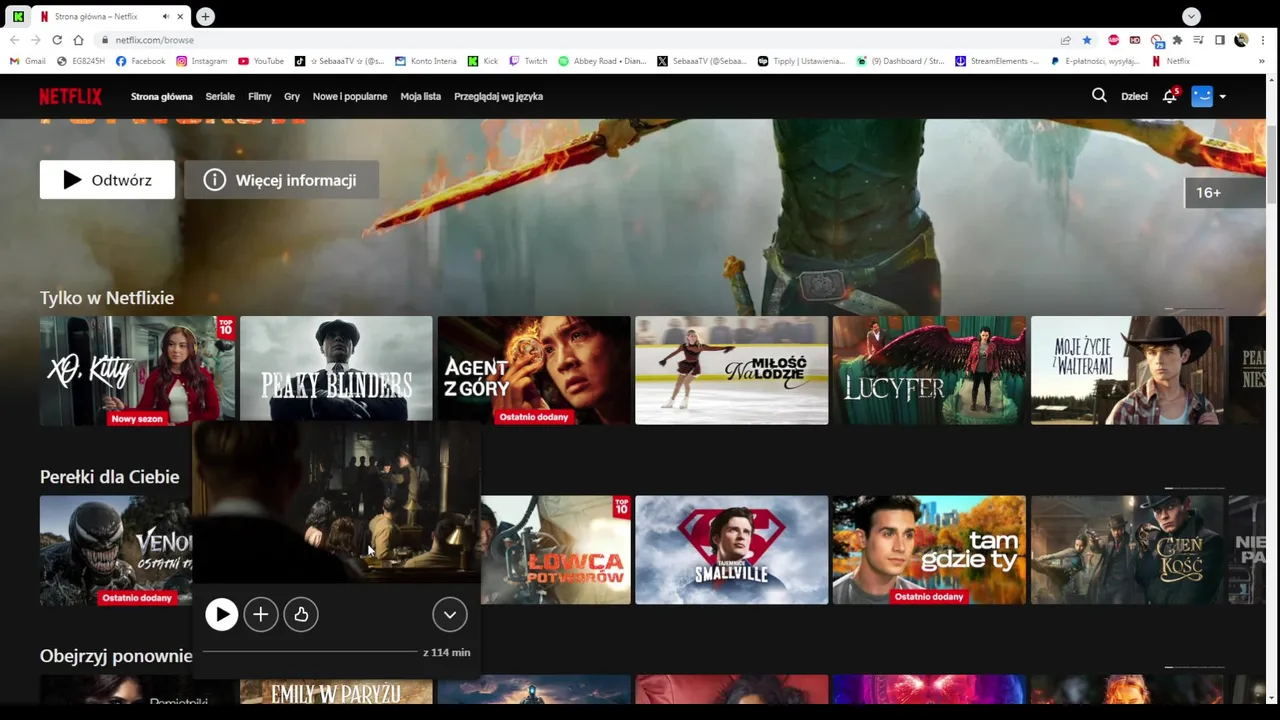The image size is (1280, 720).
Task: Click browser home icon
Action: 78,40
